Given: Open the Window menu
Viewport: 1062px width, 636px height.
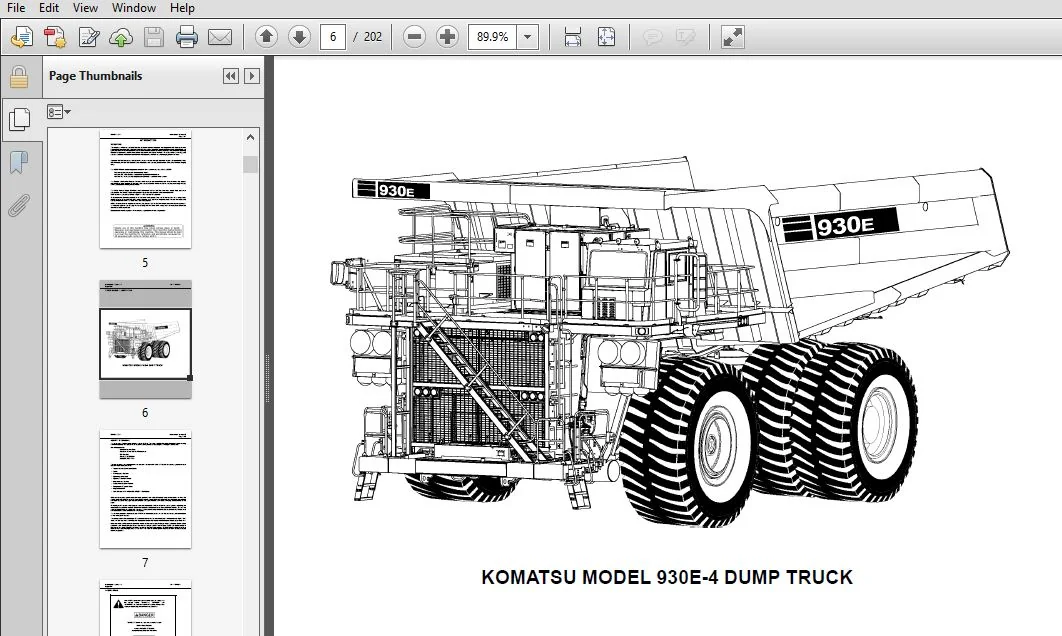Looking at the screenshot, I should tap(133, 8).
